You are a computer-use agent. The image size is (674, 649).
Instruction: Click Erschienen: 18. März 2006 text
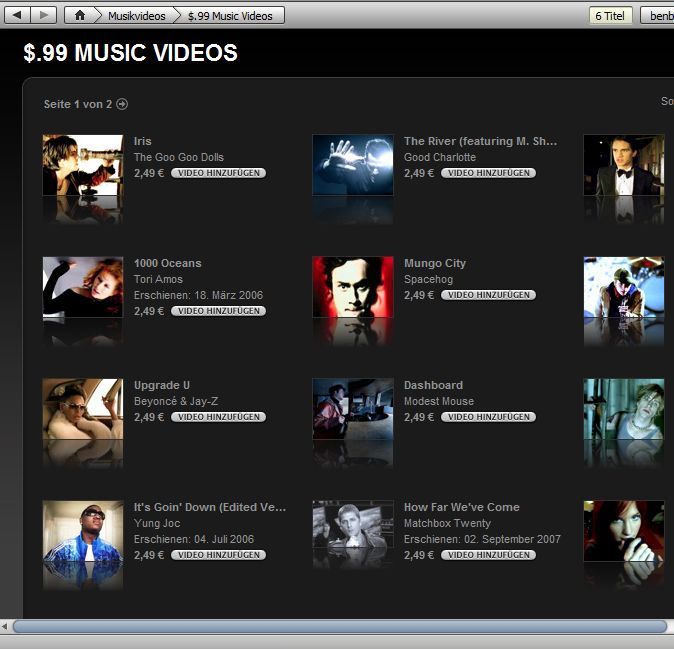tap(198, 295)
